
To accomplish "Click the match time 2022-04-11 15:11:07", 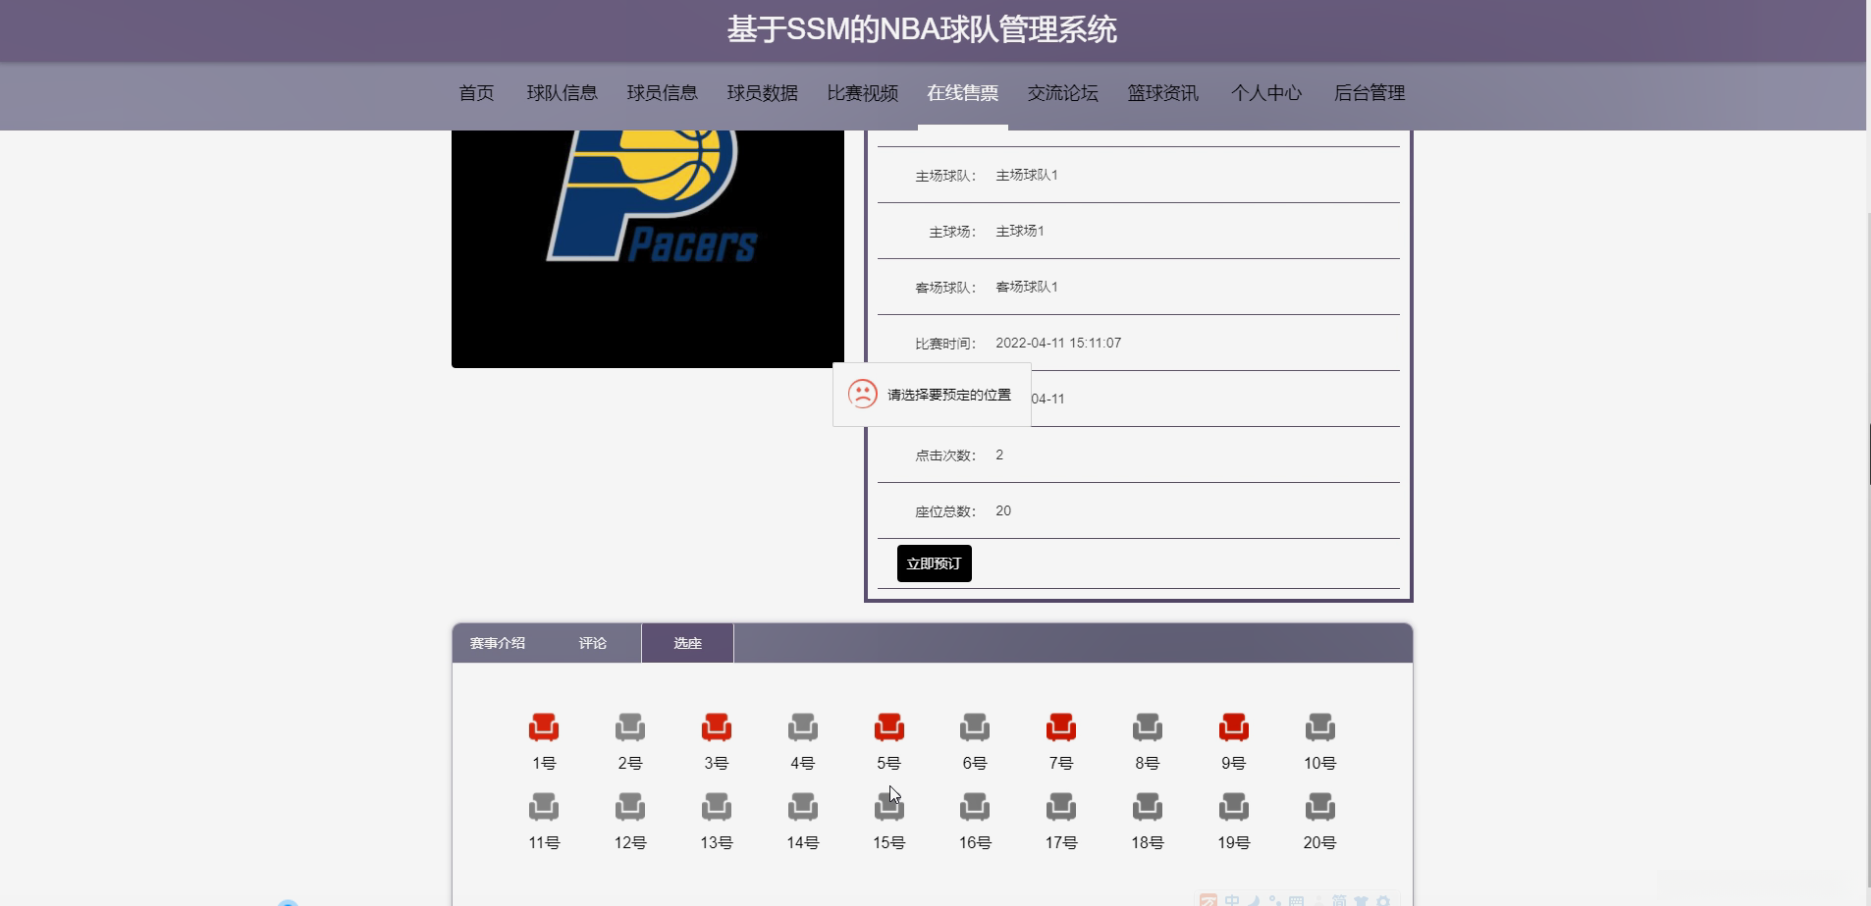I will (x=1058, y=343).
